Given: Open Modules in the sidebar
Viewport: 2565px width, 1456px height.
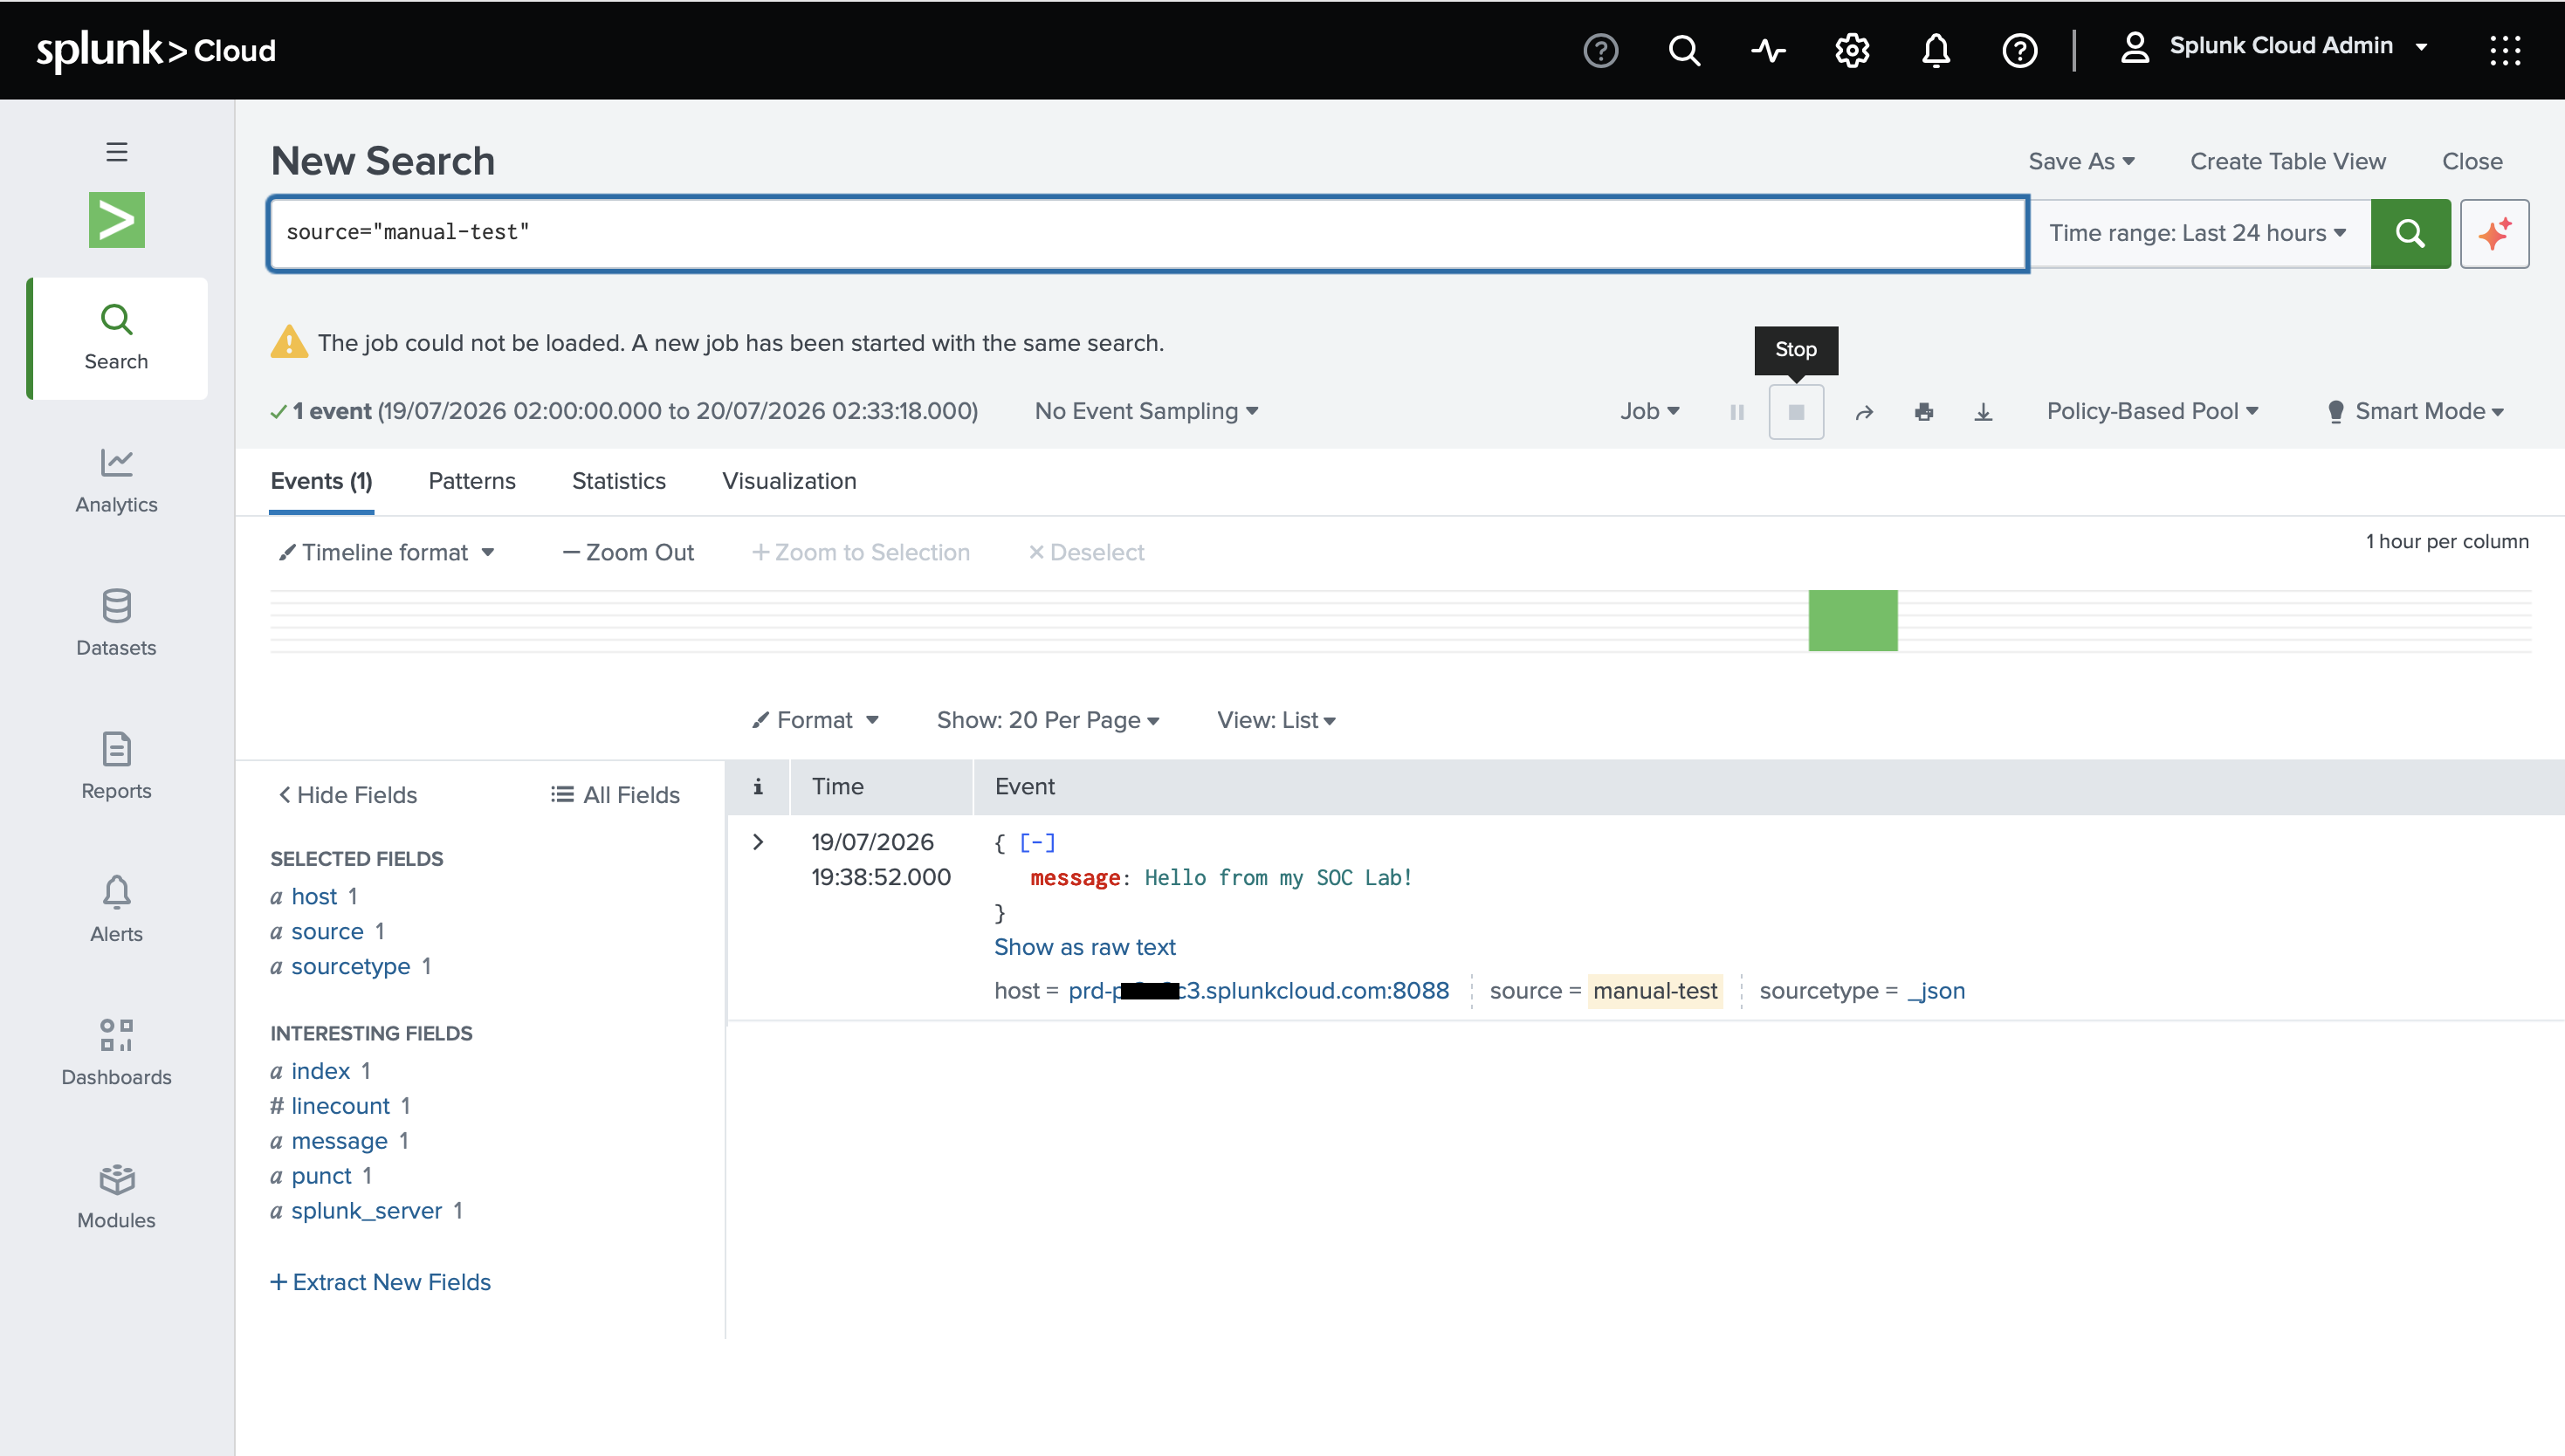Looking at the screenshot, I should [x=117, y=1196].
